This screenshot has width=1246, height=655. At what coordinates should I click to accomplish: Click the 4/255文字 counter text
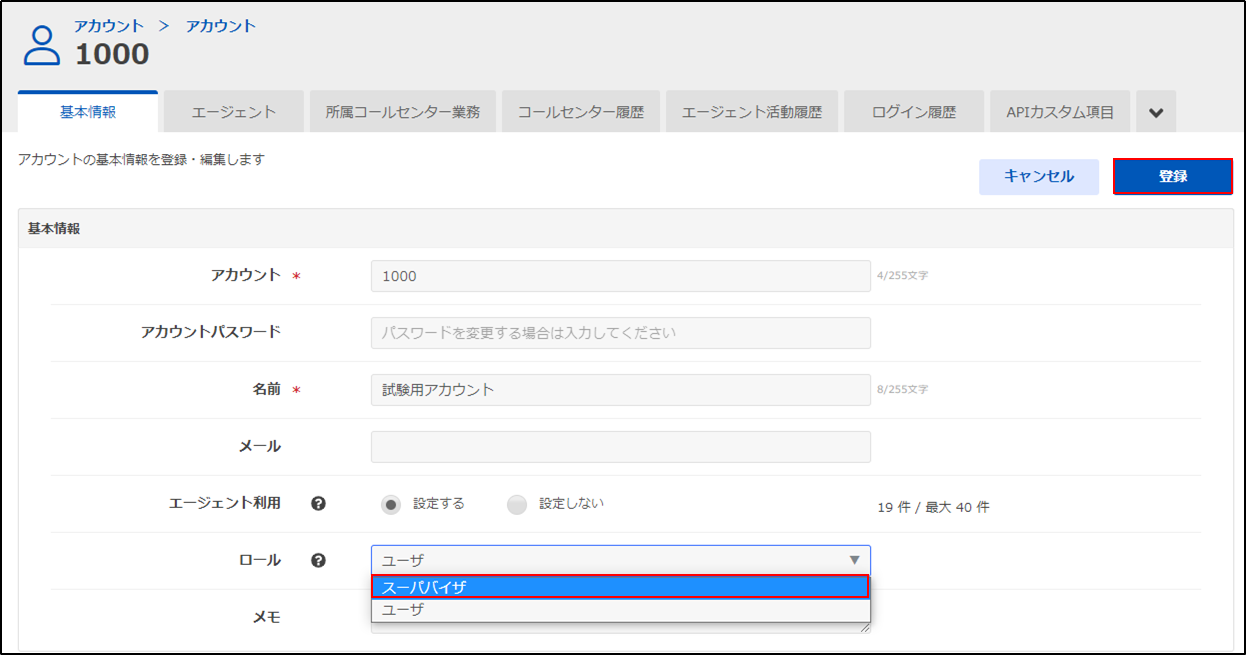coord(903,275)
